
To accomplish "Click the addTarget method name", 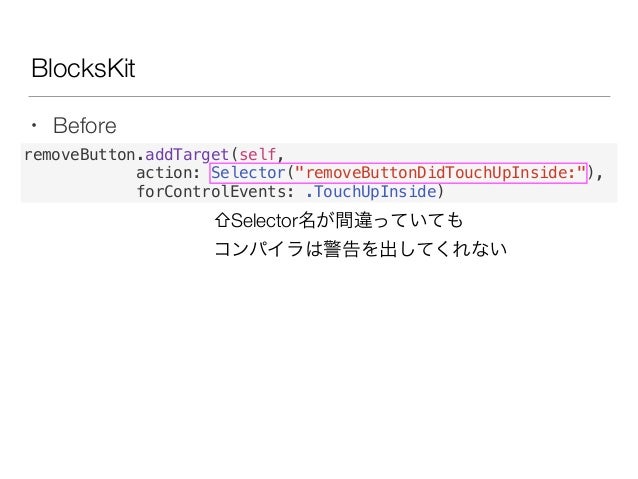I will coord(187,155).
